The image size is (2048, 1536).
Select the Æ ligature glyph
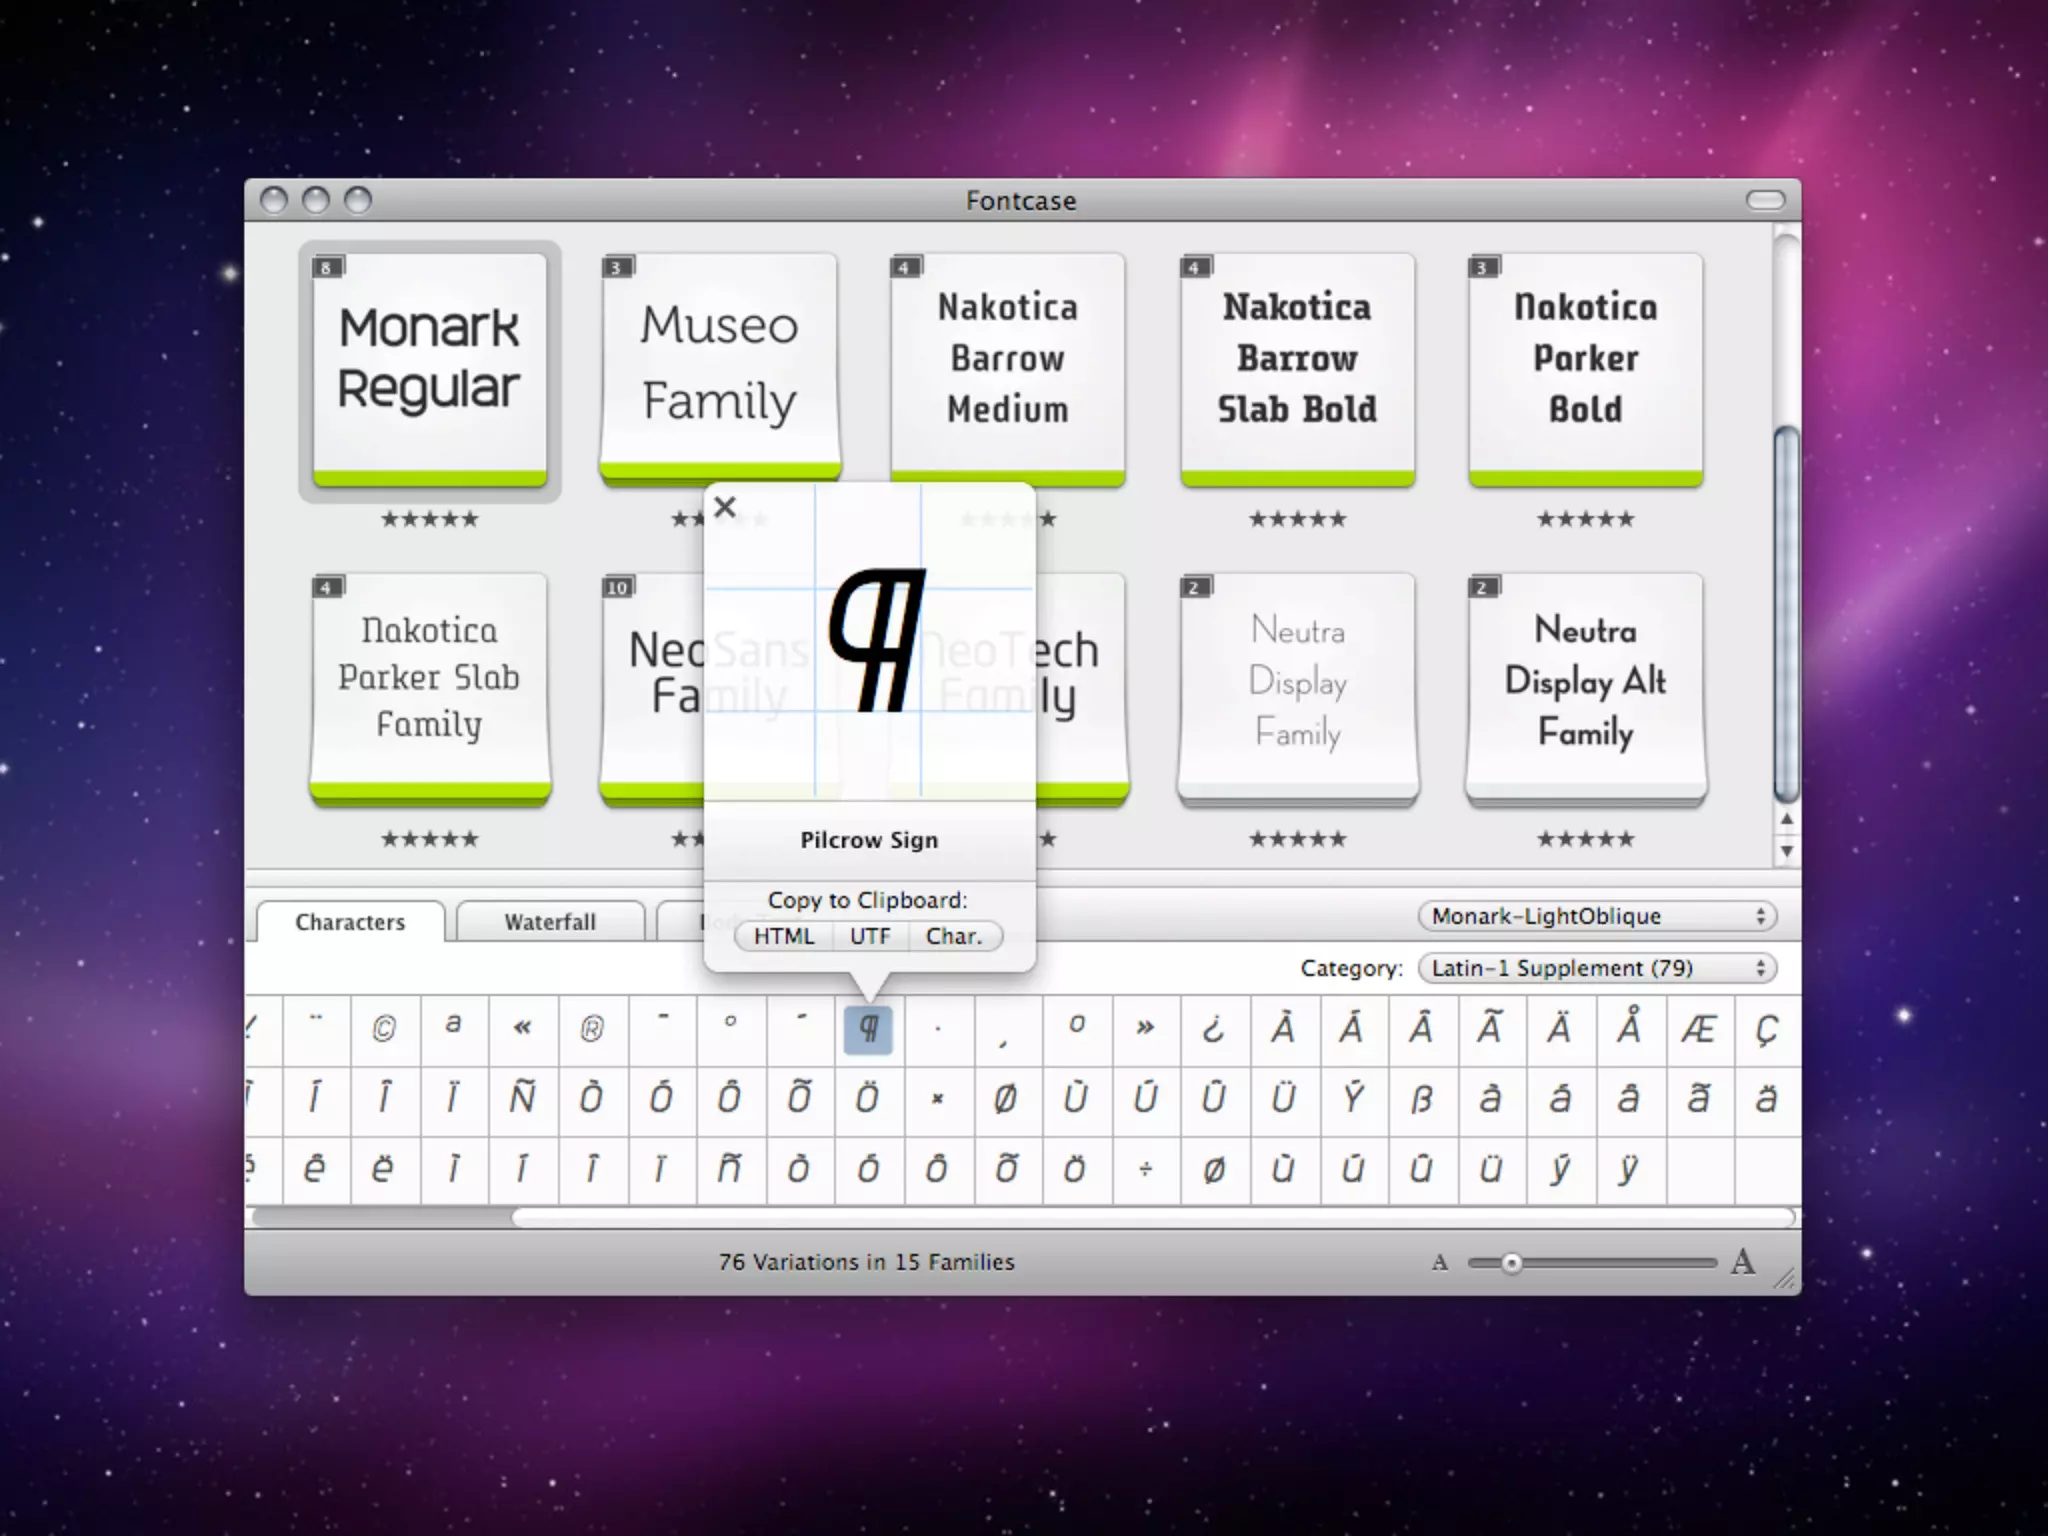(x=1697, y=1028)
